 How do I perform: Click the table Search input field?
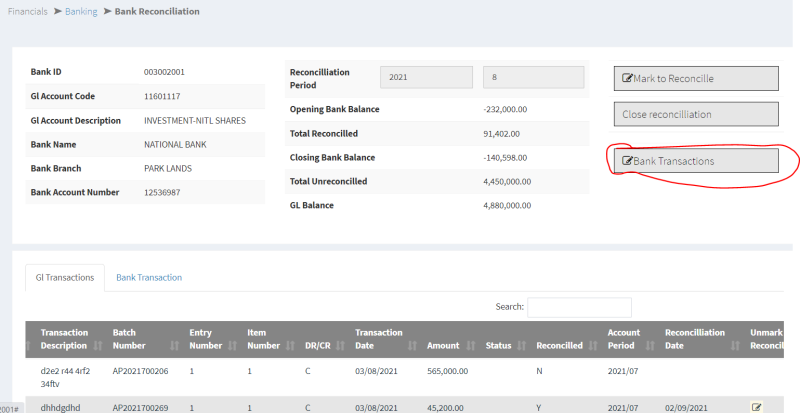click(x=579, y=307)
